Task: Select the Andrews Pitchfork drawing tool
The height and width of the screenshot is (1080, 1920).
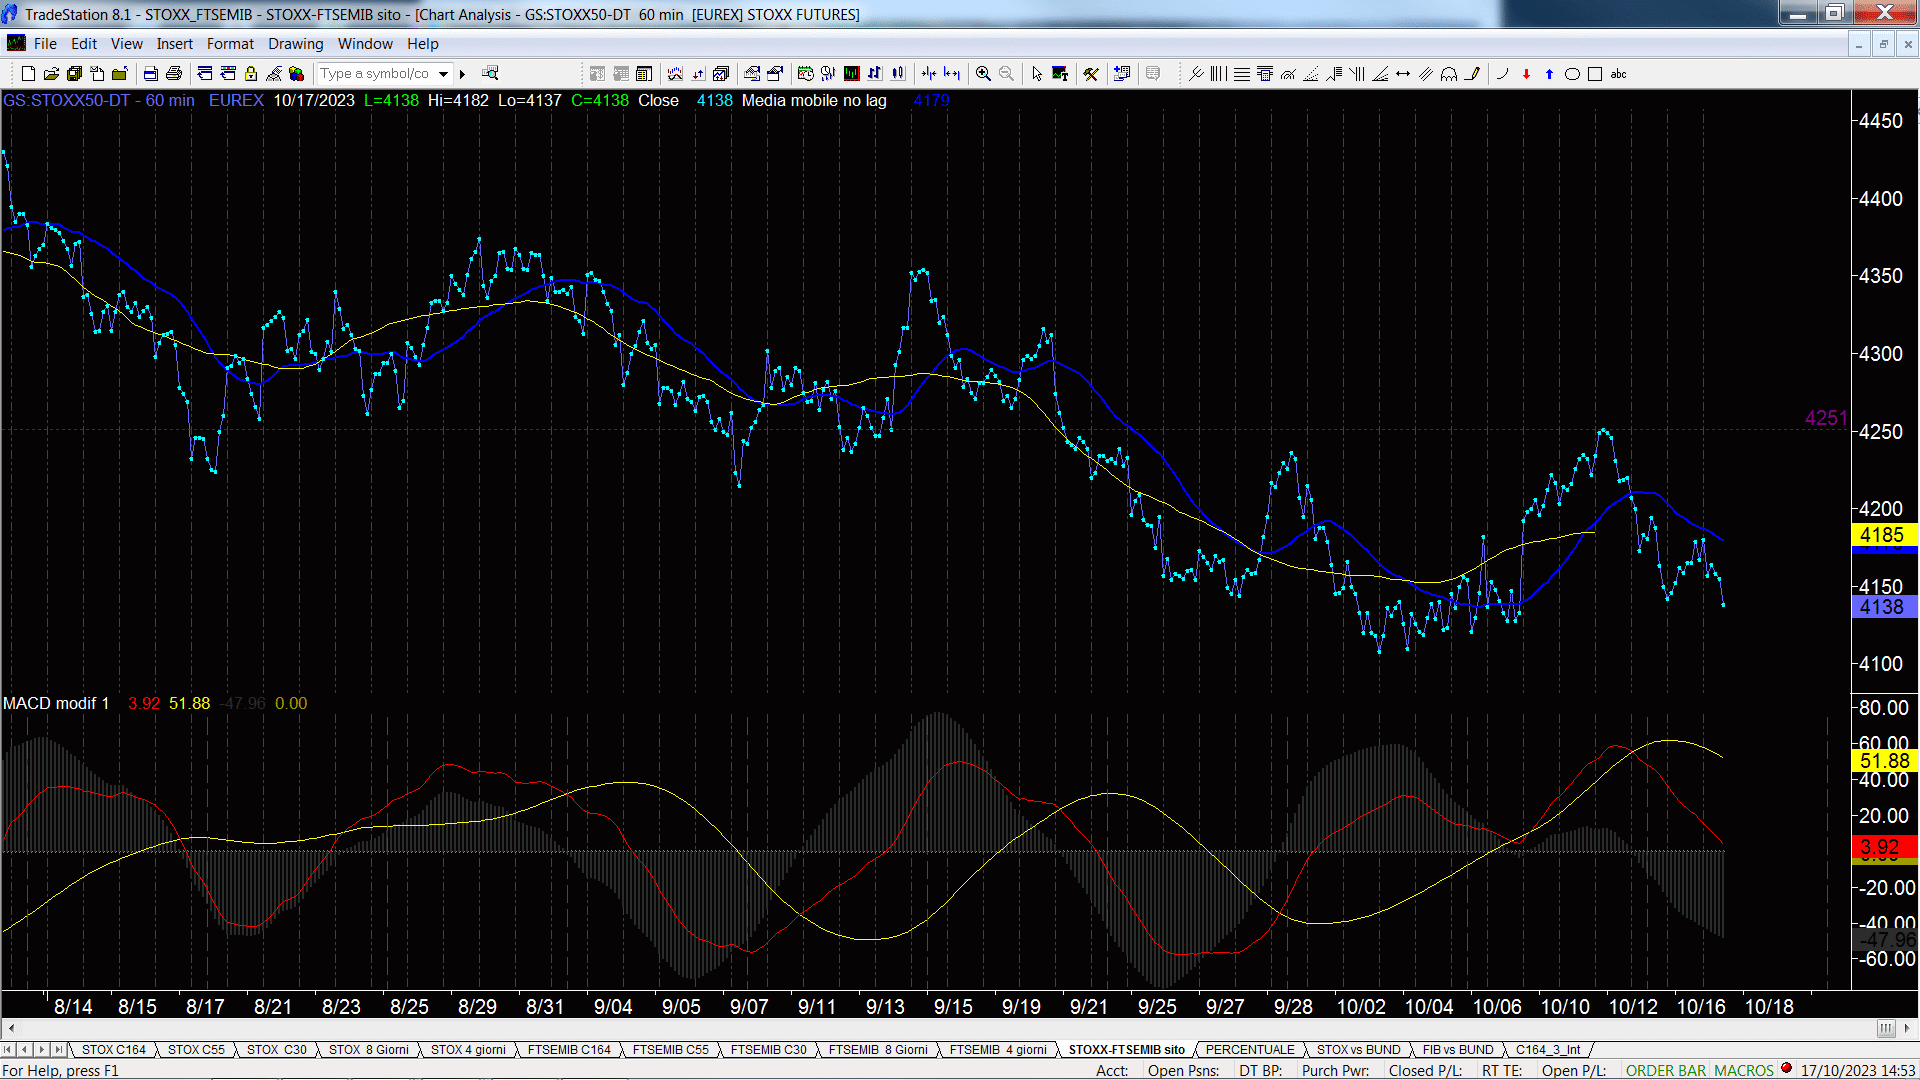Action: (1196, 73)
